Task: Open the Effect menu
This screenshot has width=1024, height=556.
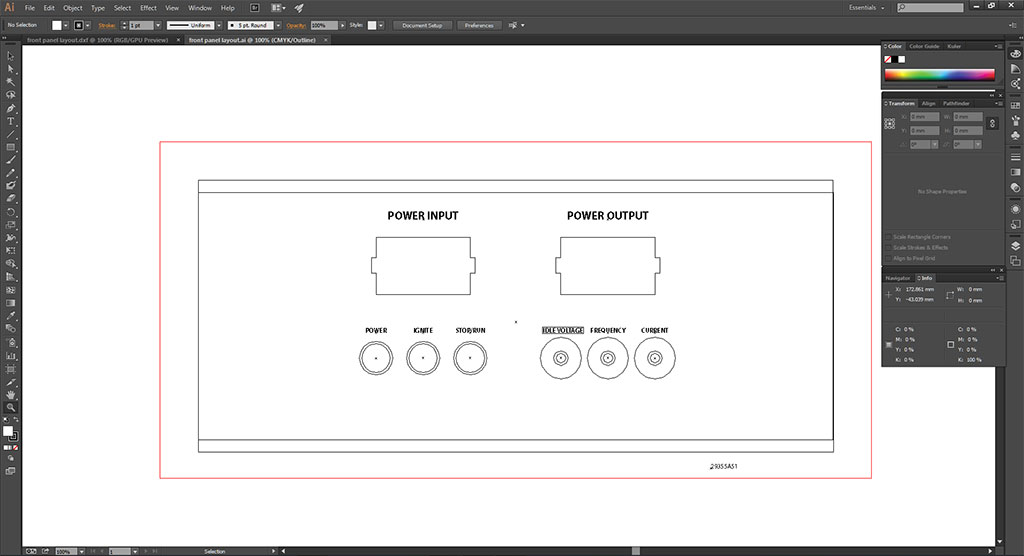Action: pyautogui.click(x=148, y=8)
